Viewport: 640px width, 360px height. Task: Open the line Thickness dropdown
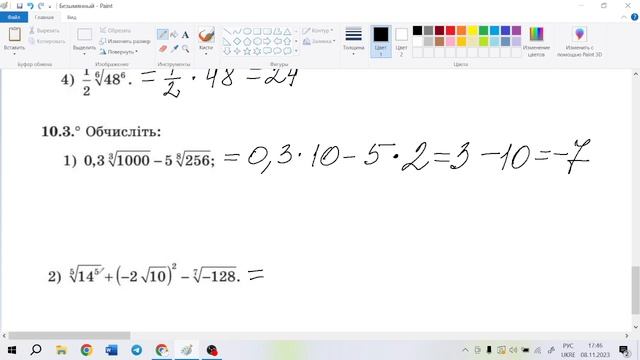click(353, 42)
